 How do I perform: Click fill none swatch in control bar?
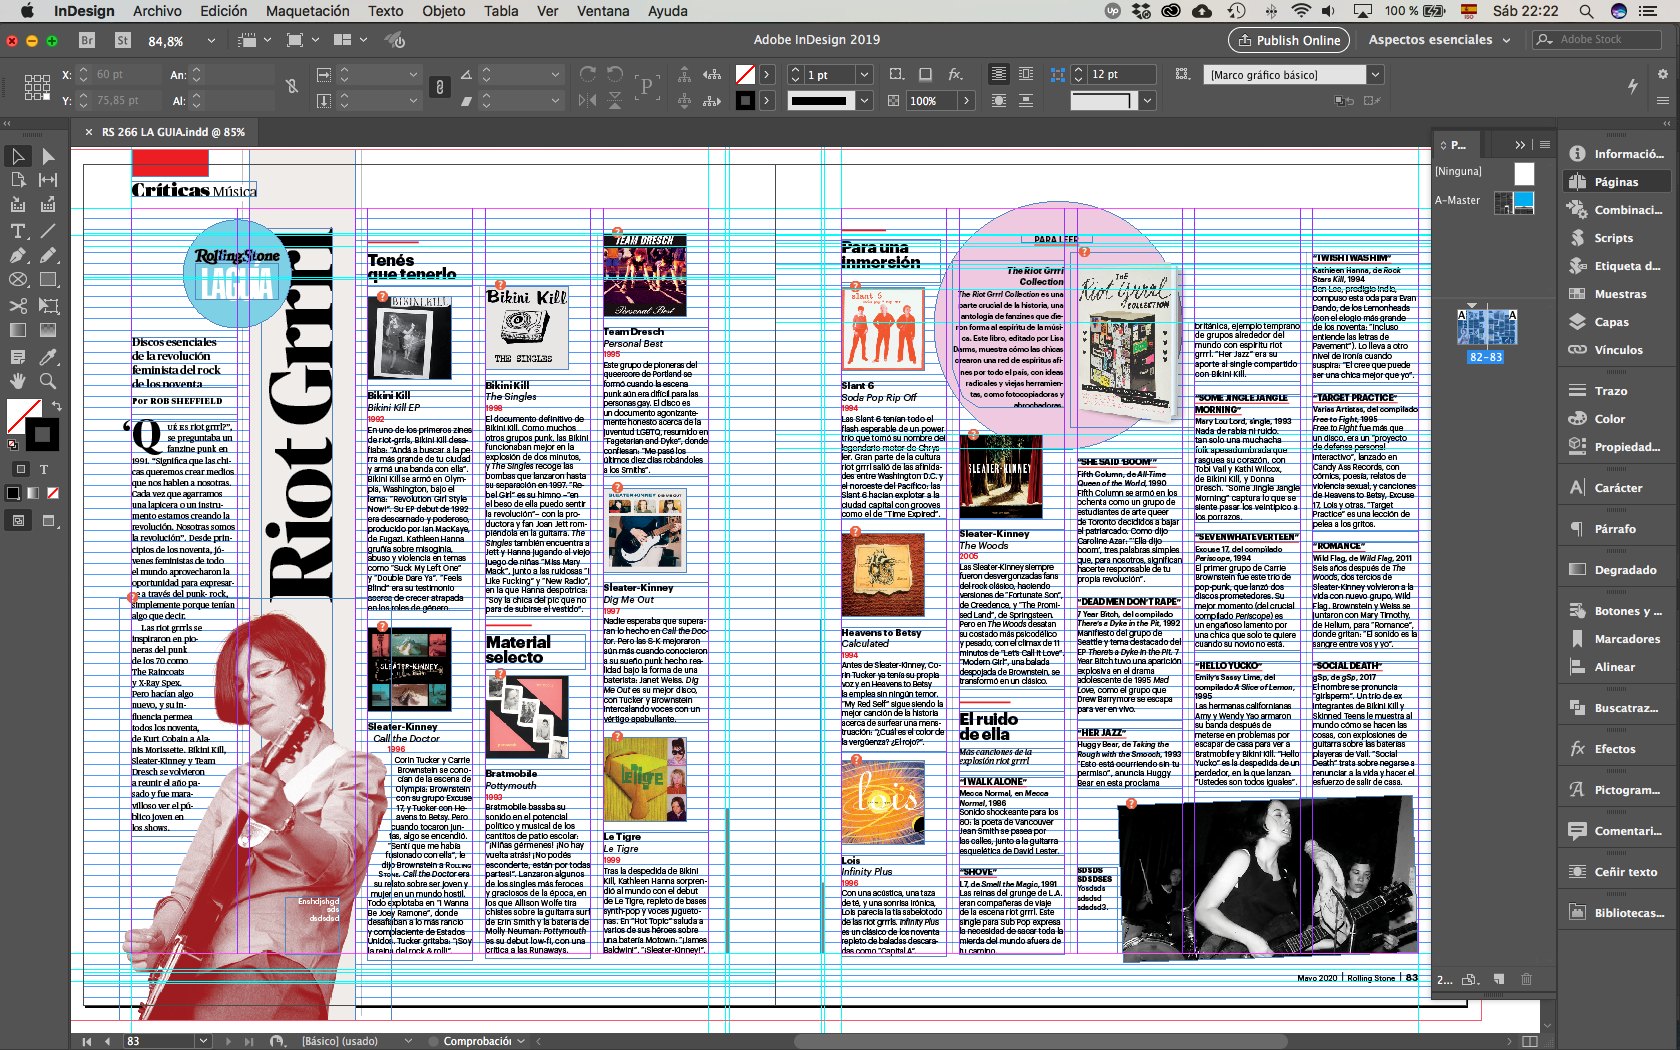tap(745, 75)
